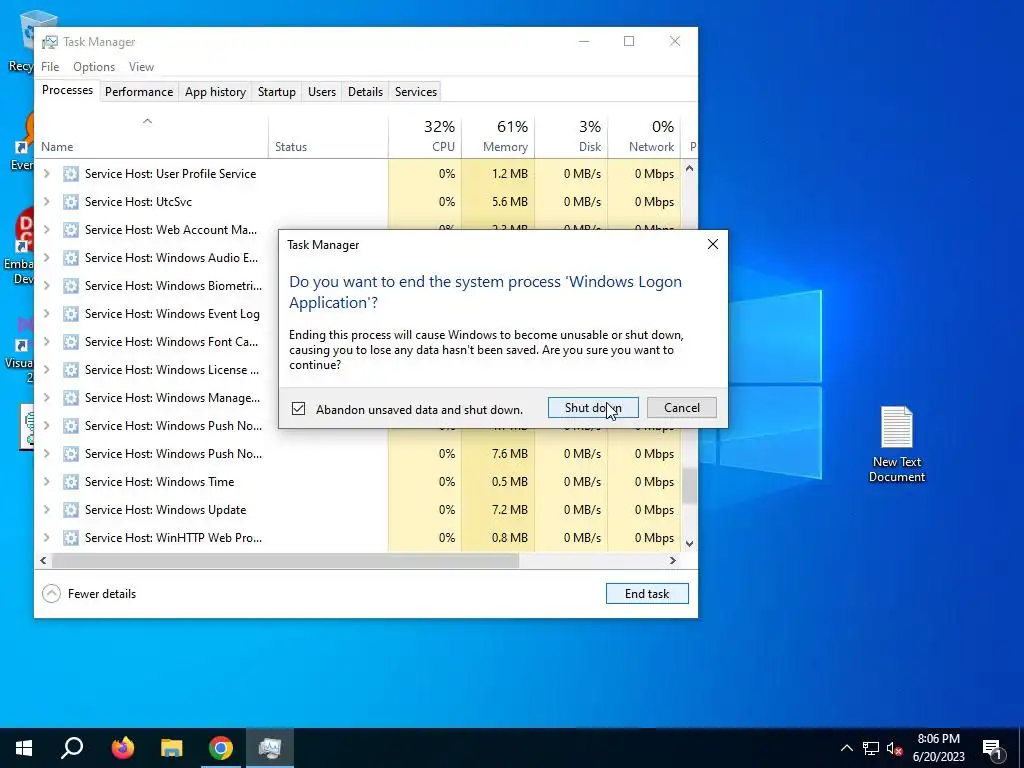Image resolution: width=1024 pixels, height=768 pixels.
Task: Click the network status tray icon
Action: pos(871,748)
